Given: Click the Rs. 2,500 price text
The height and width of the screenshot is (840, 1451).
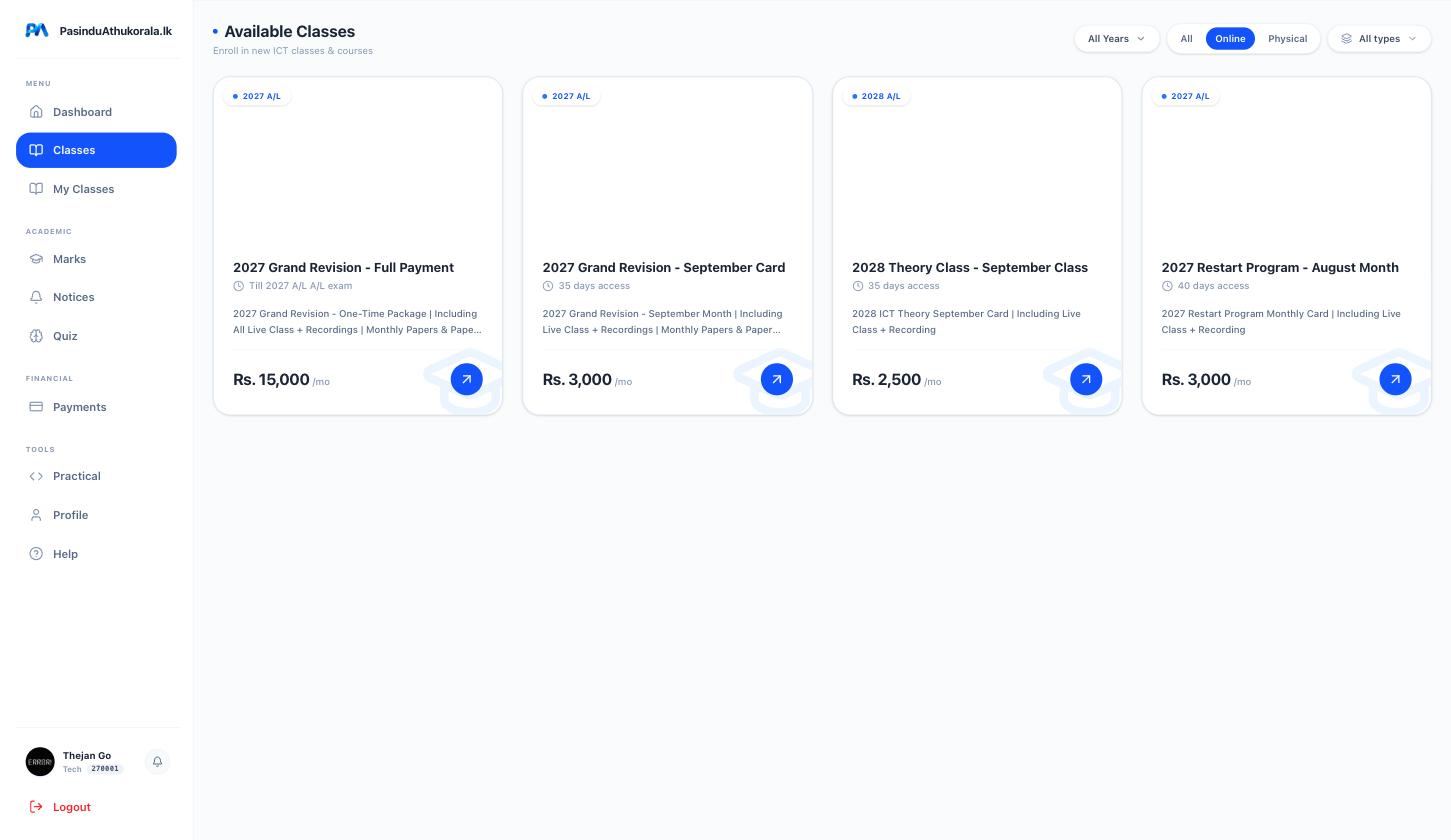Looking at the screenshot, I should [886, 380].
